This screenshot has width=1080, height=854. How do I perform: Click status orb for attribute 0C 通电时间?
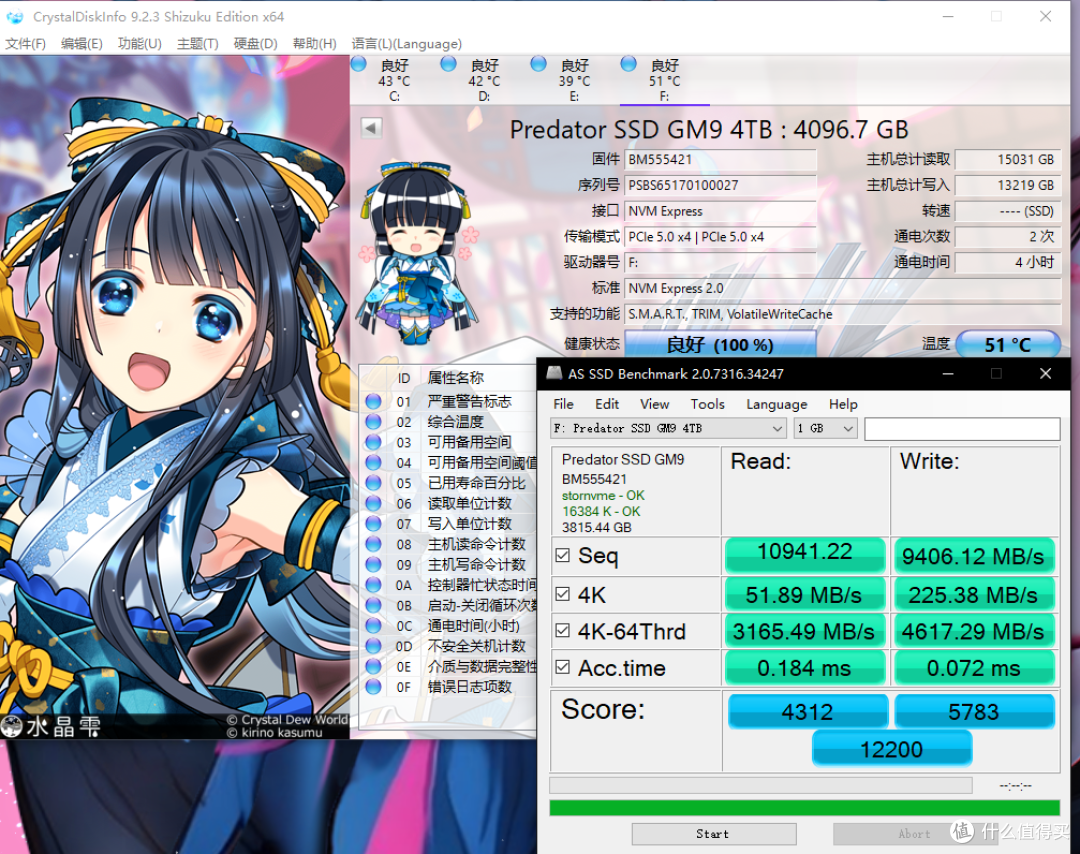click(x=373, y=625)
